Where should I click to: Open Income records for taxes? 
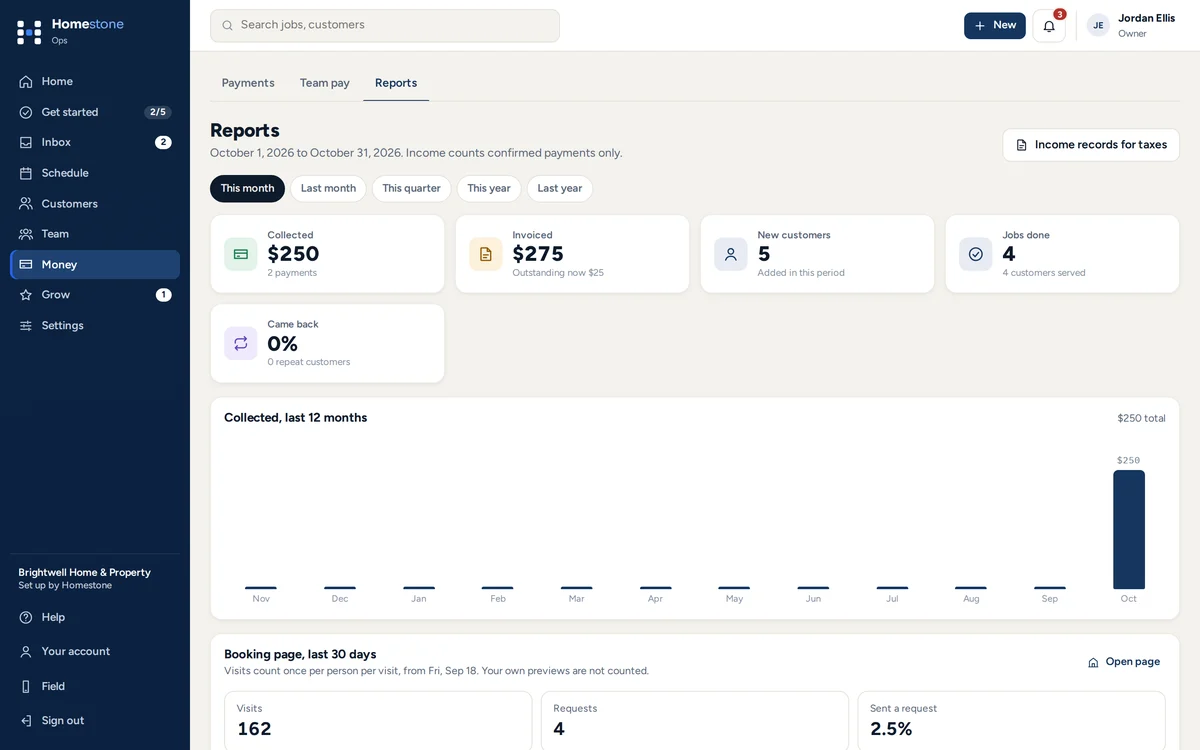pos(1091,145)
